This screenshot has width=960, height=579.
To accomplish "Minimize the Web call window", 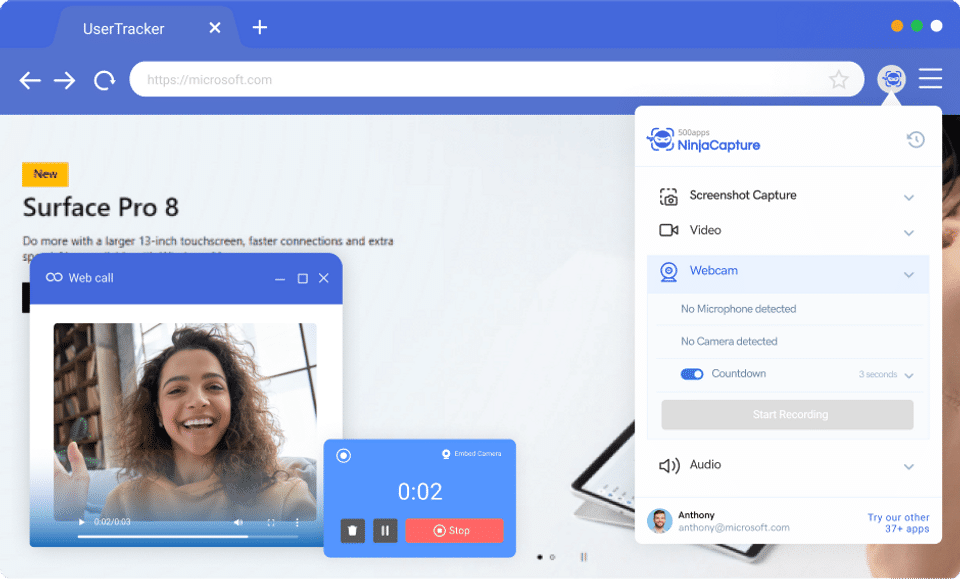I will point(280,278).
